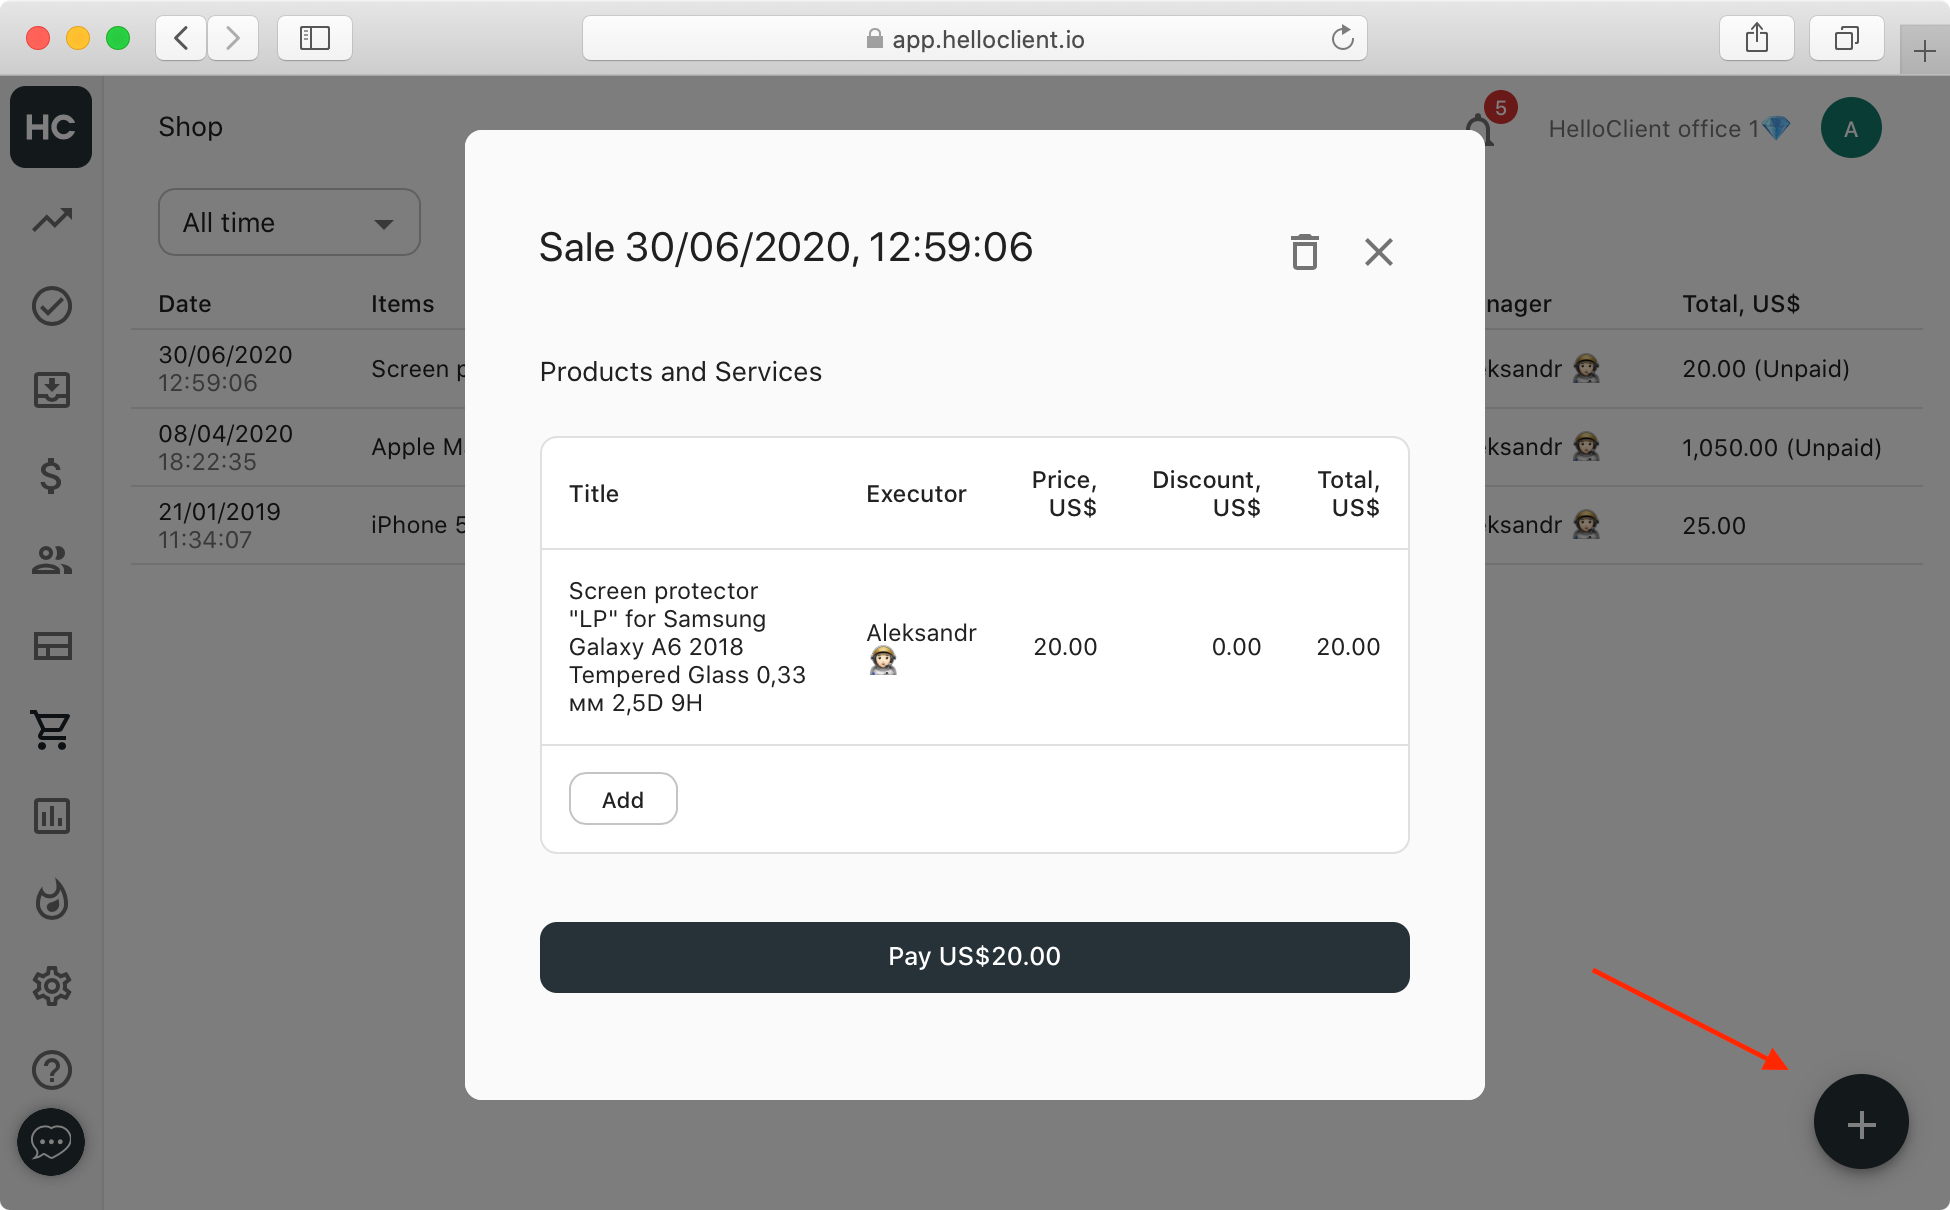Open the dollar finance icon in sidebar

tap(51, 475)
